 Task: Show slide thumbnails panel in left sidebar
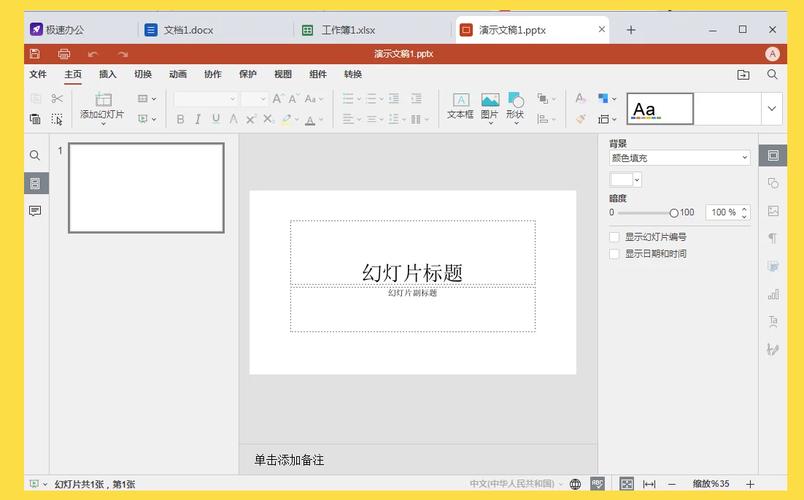coord(35,183)
